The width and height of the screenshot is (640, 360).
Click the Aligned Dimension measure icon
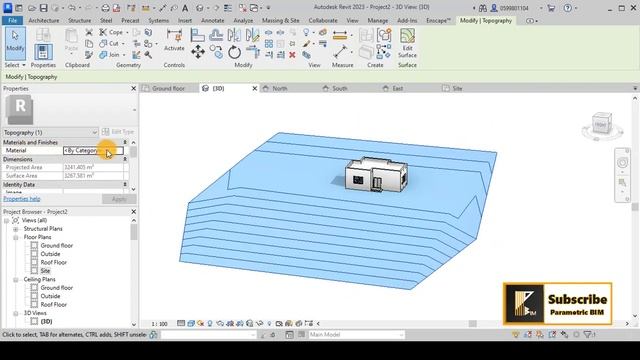pyautogui.click(x=340, y=35)
